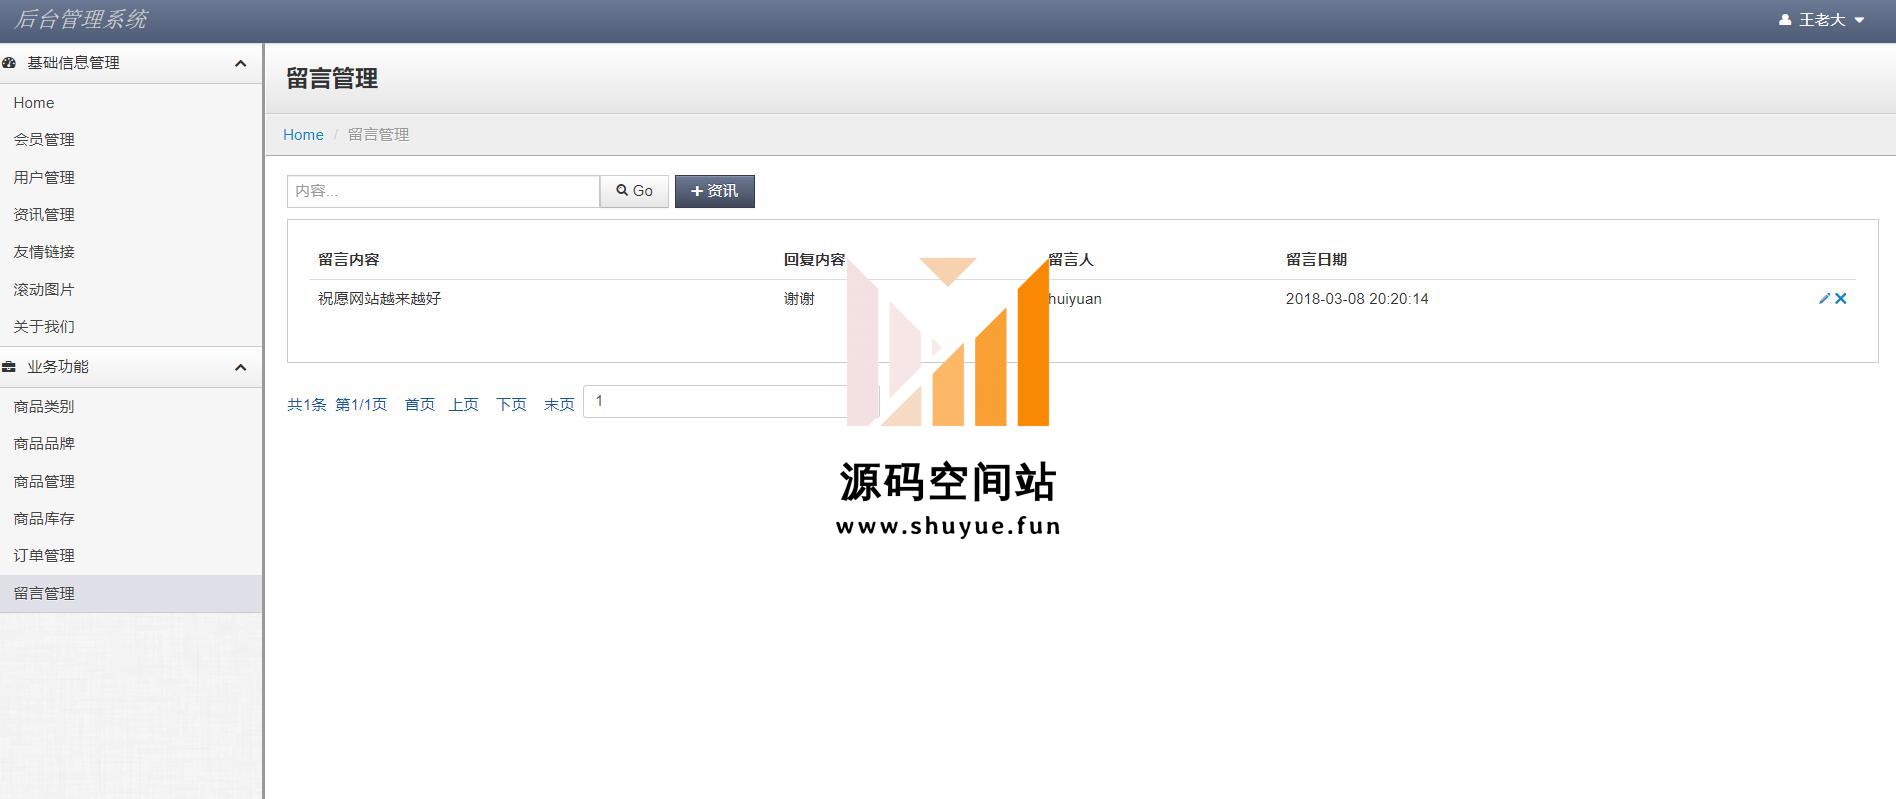The width and height of the screenshot is (1896, 799).
Task: Go to 下页 next page link
Action: [512, 404]
